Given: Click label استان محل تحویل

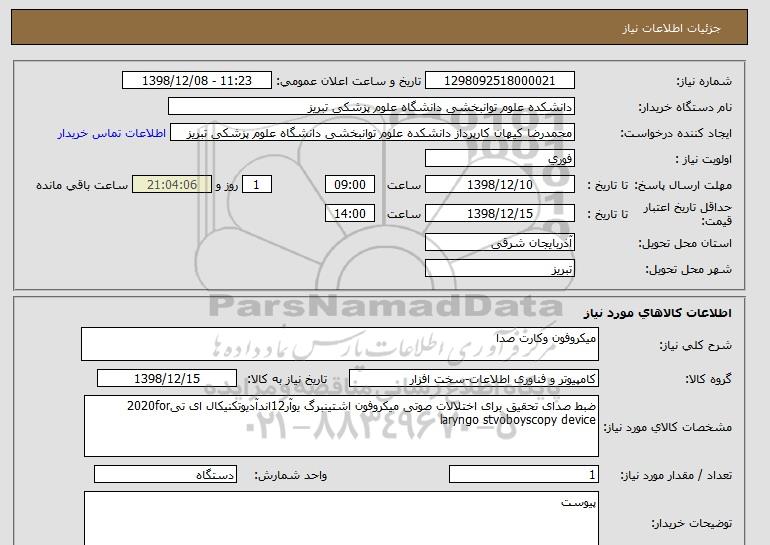Looking at the screenshot, I should (x=685, y=244).
